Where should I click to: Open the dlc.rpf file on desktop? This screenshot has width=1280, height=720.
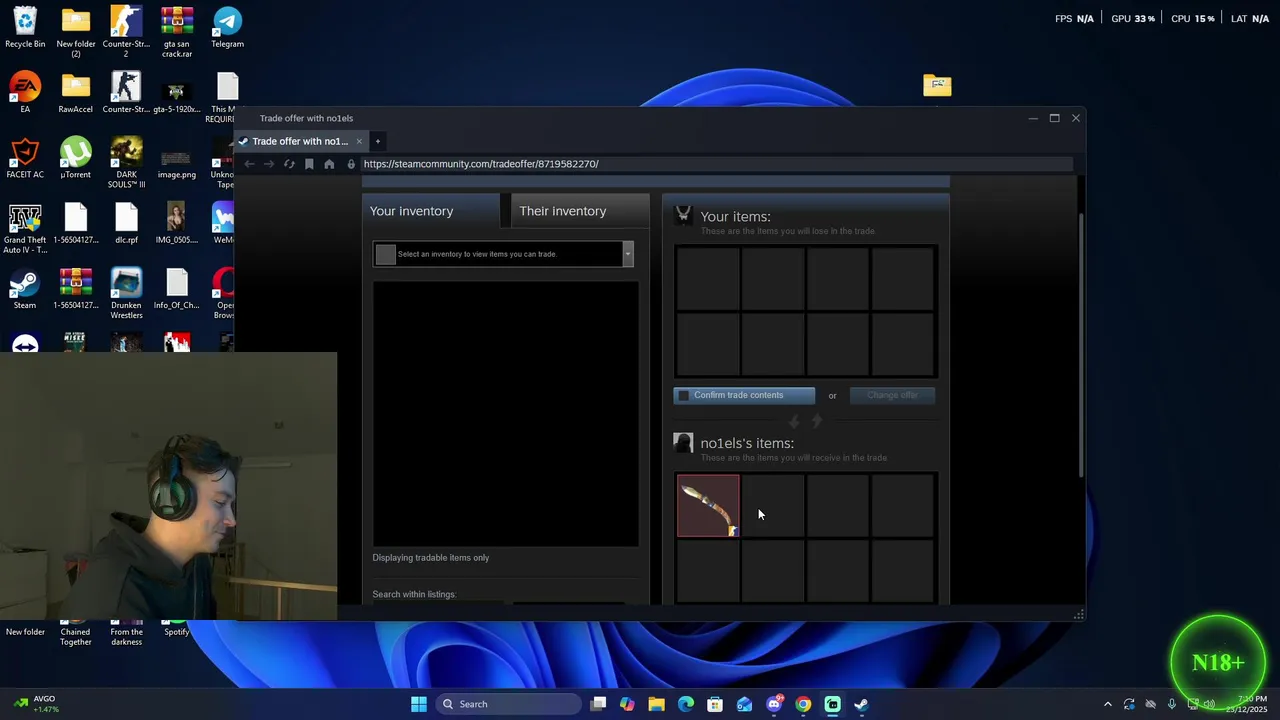pos(126,224)
